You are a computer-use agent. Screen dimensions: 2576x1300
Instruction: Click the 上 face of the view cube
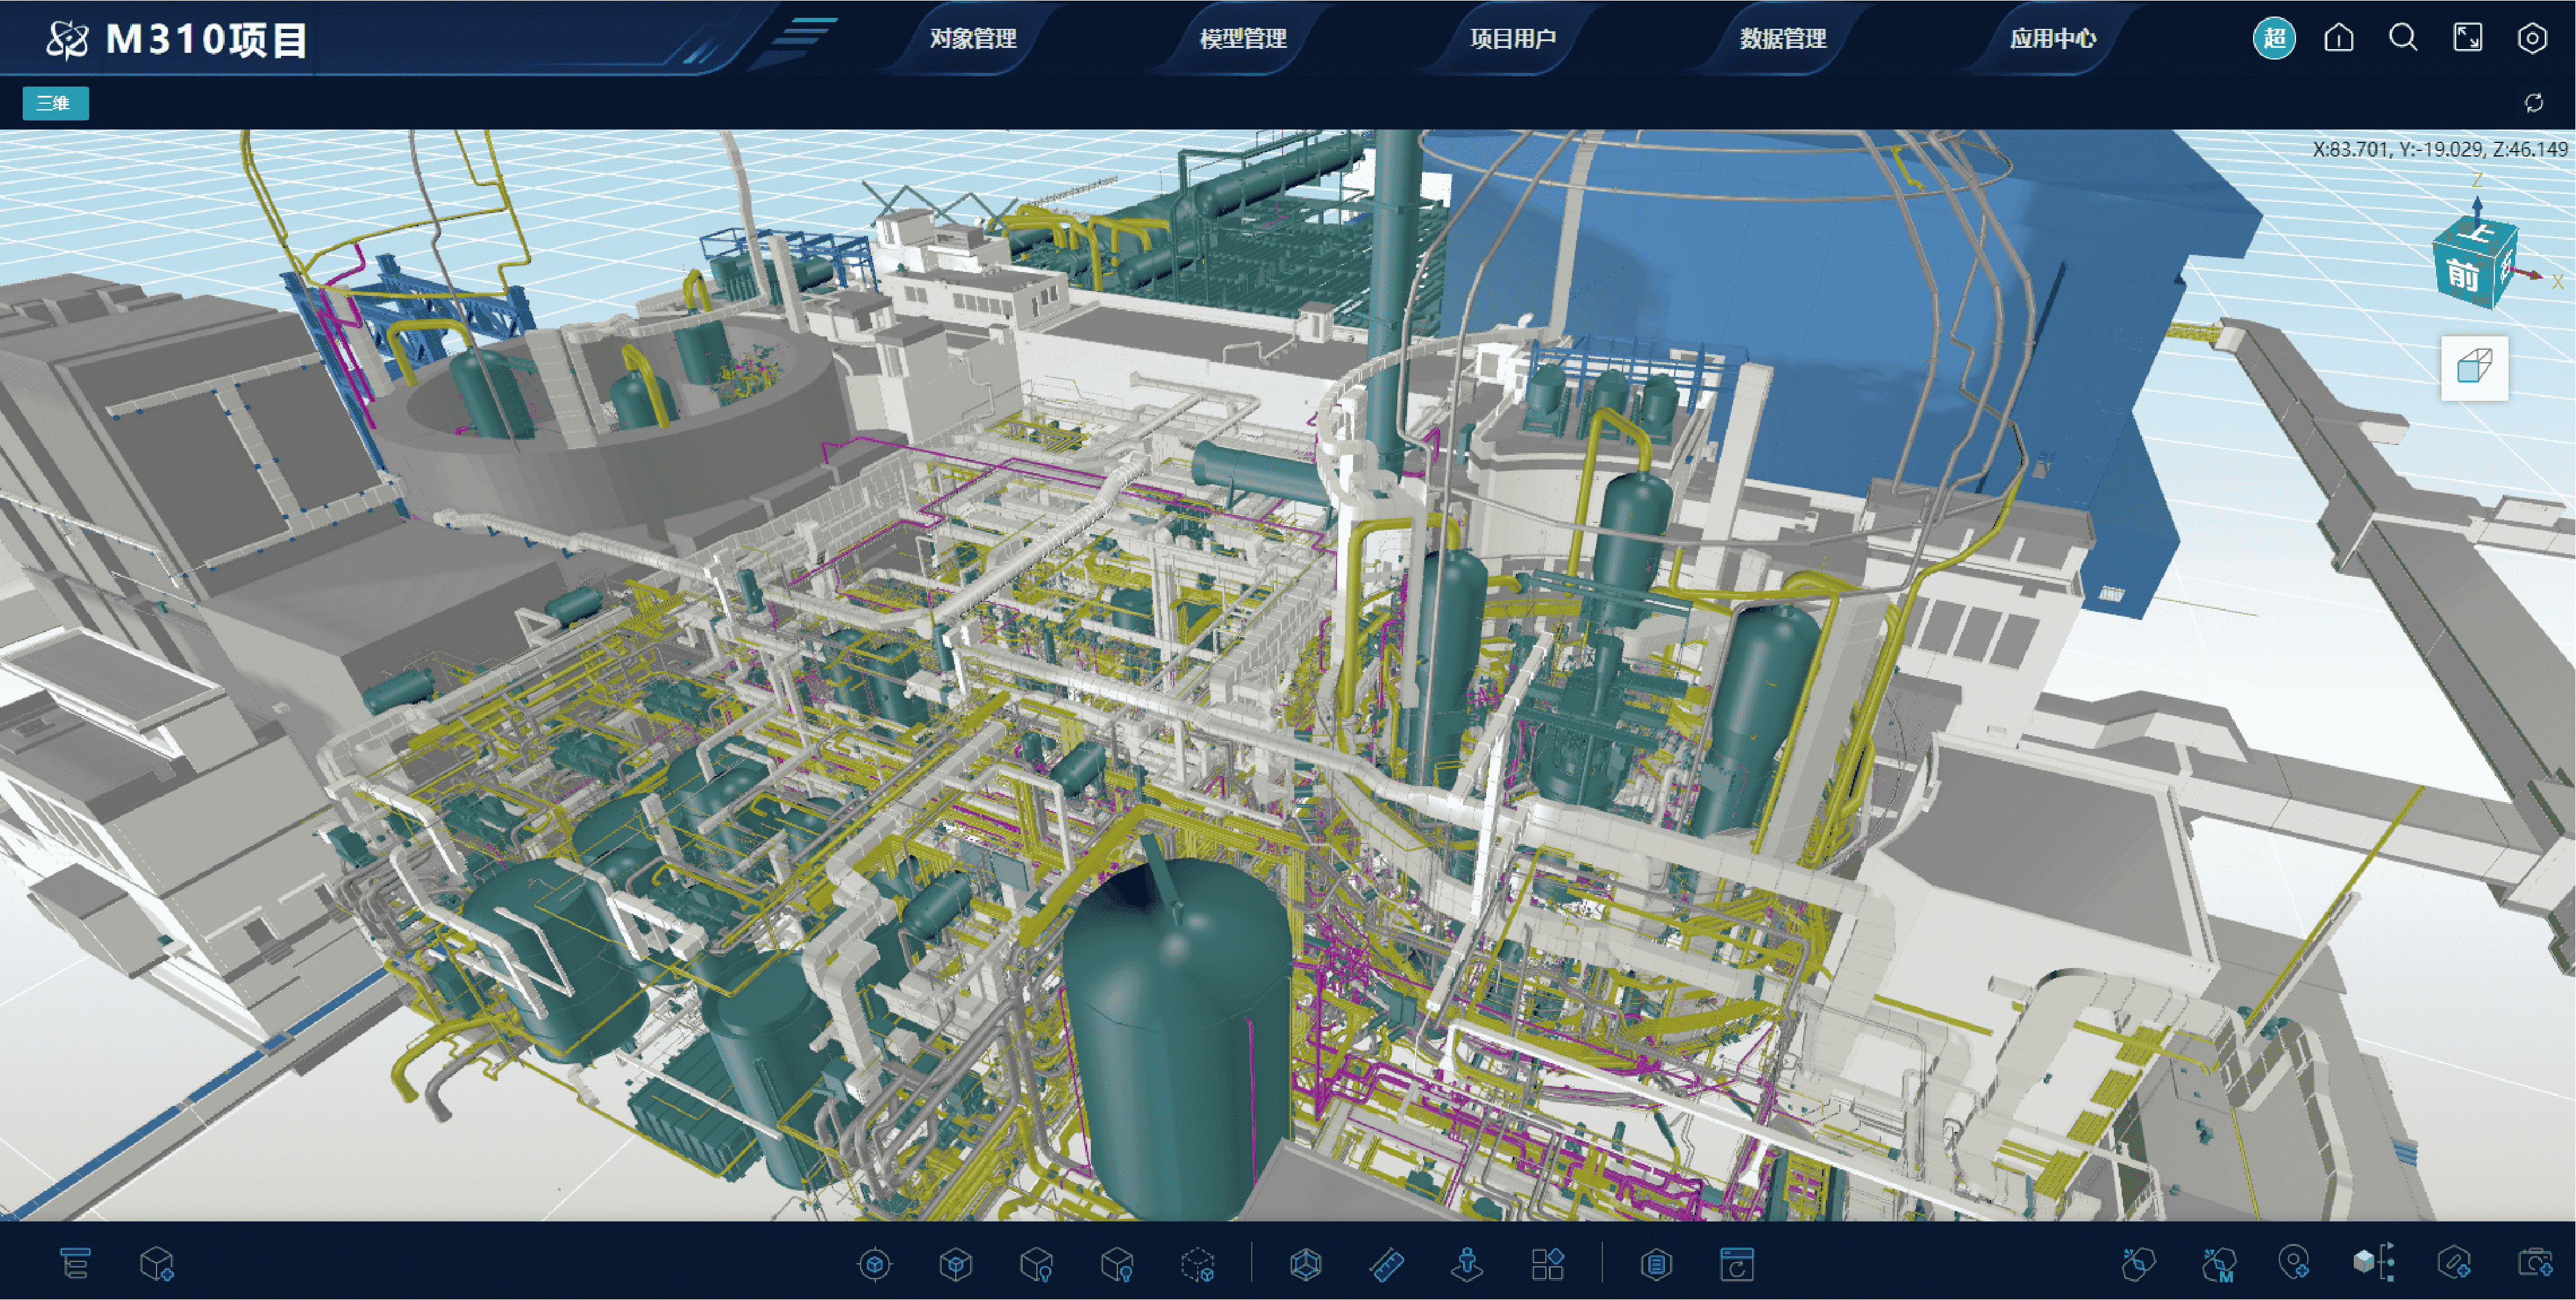[2478, 233]
